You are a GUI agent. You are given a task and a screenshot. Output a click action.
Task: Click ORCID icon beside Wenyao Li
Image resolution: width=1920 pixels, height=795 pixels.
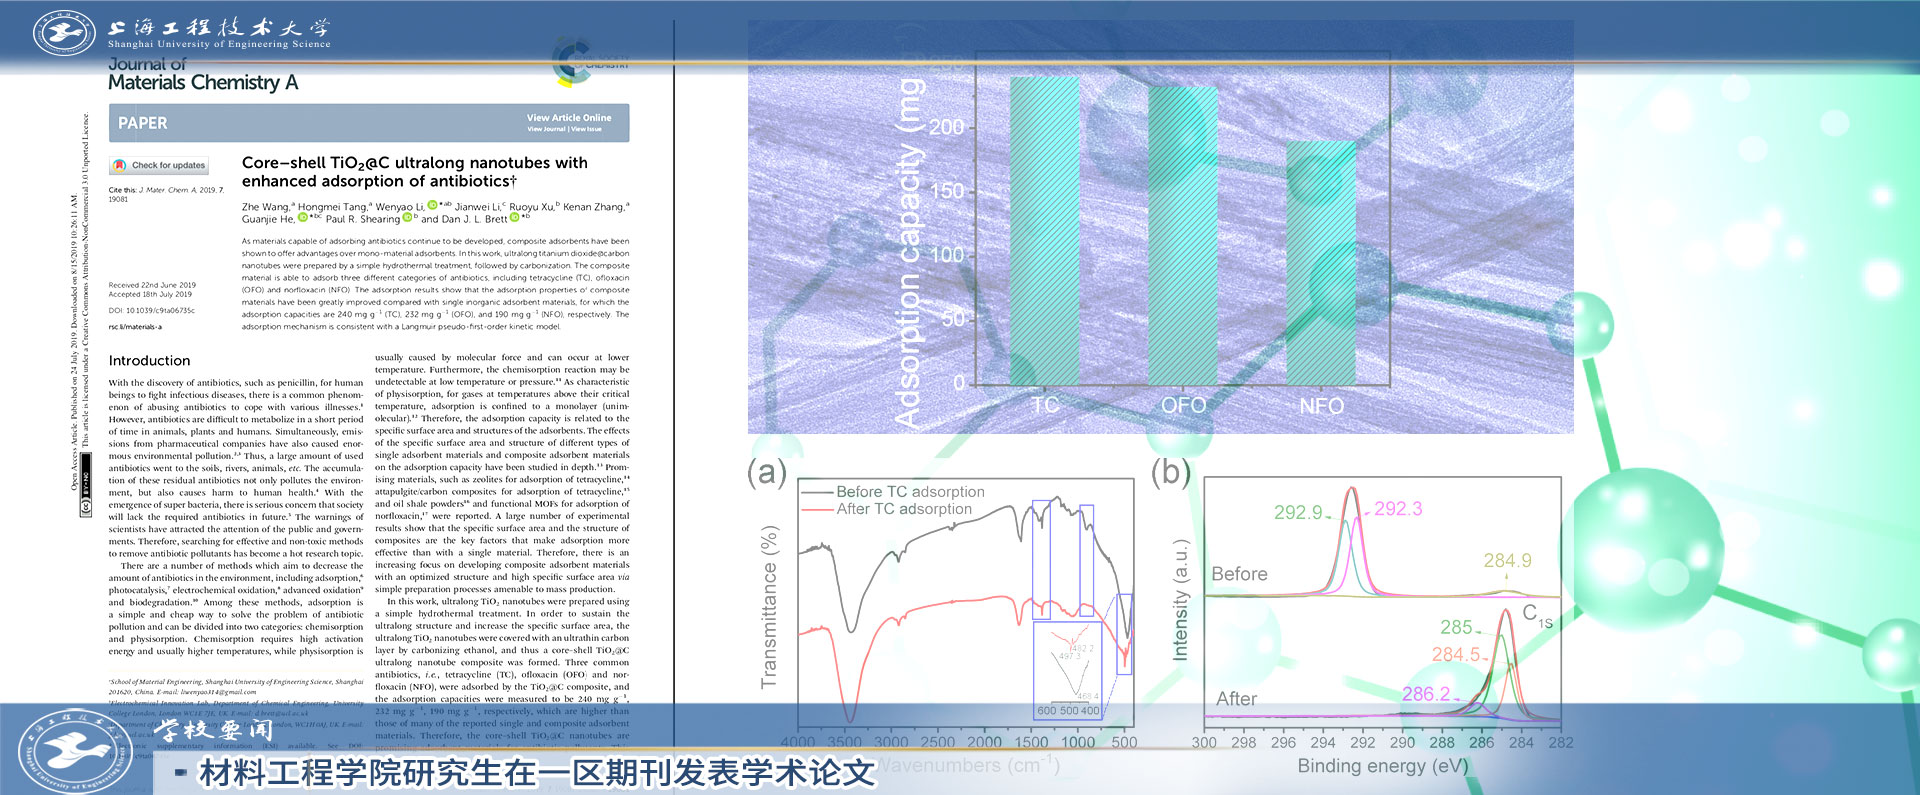432,206
